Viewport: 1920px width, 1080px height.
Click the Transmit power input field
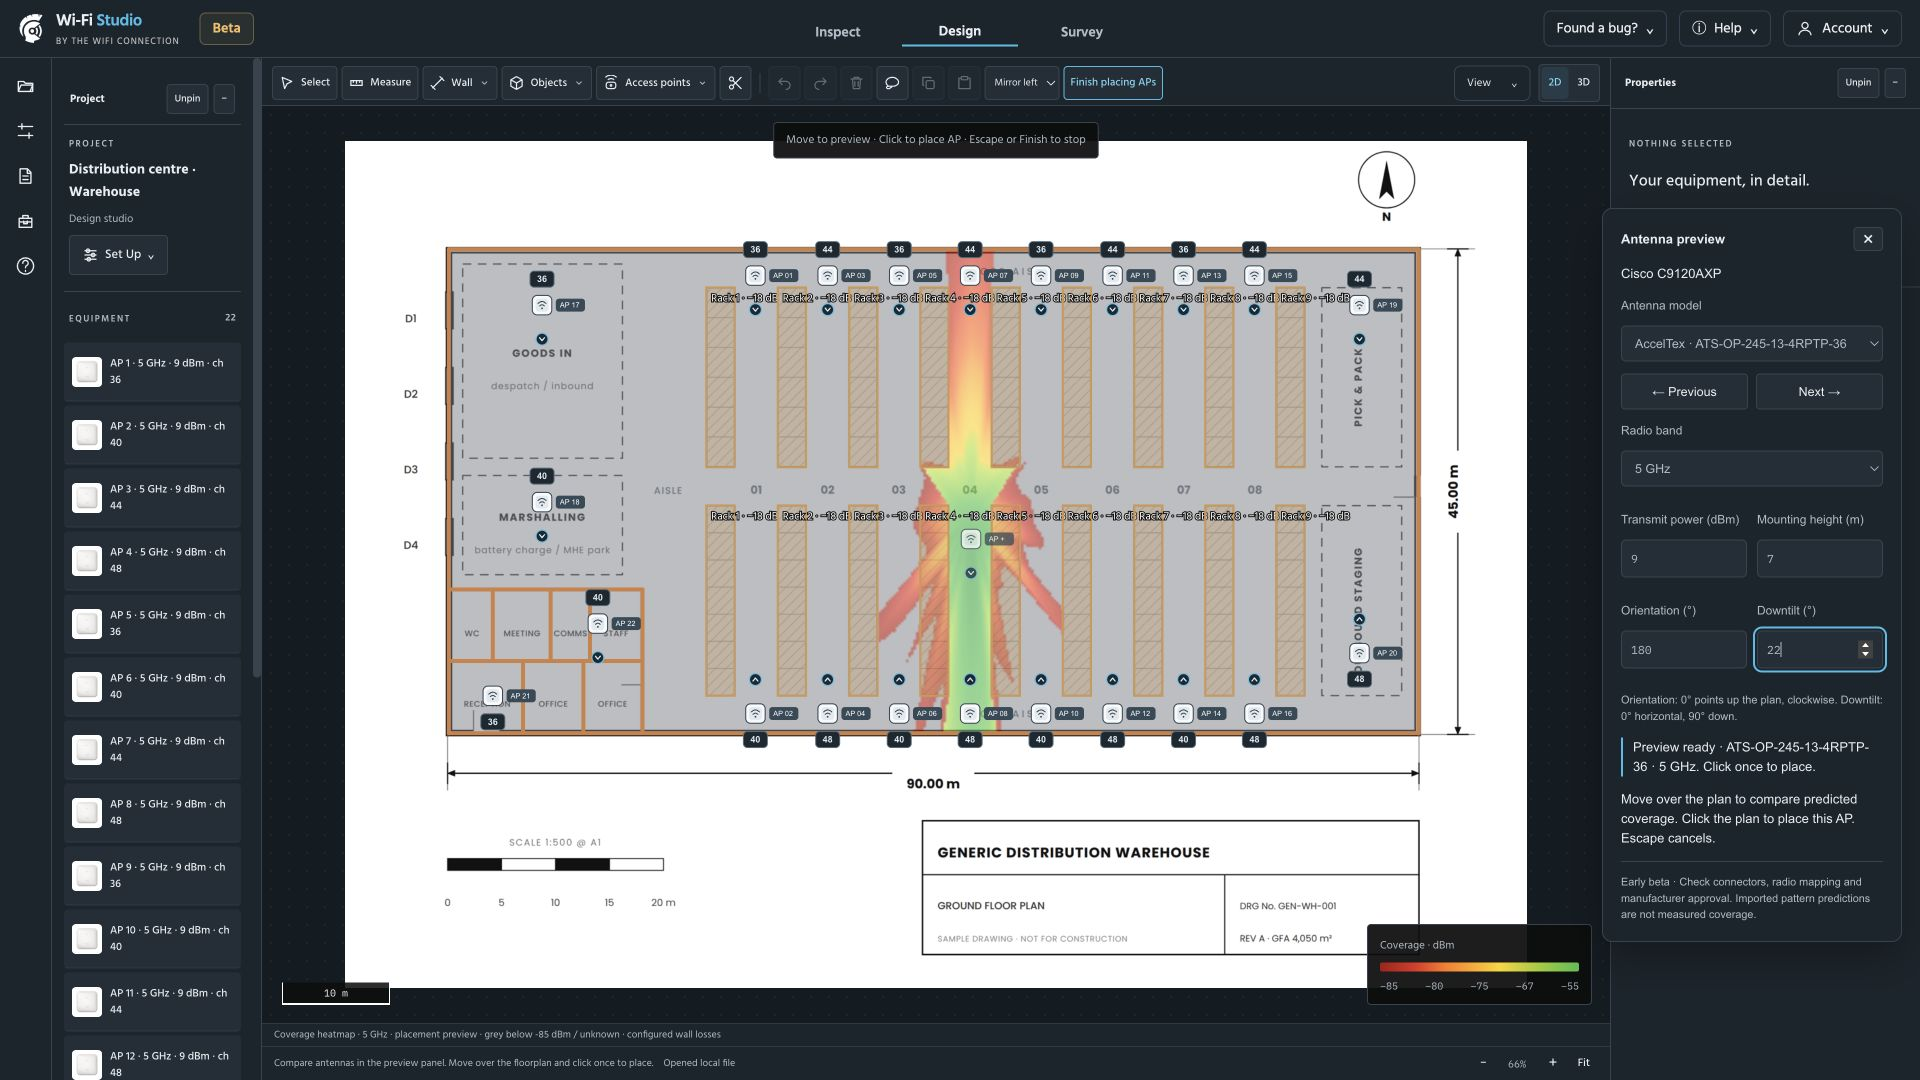1683,559
